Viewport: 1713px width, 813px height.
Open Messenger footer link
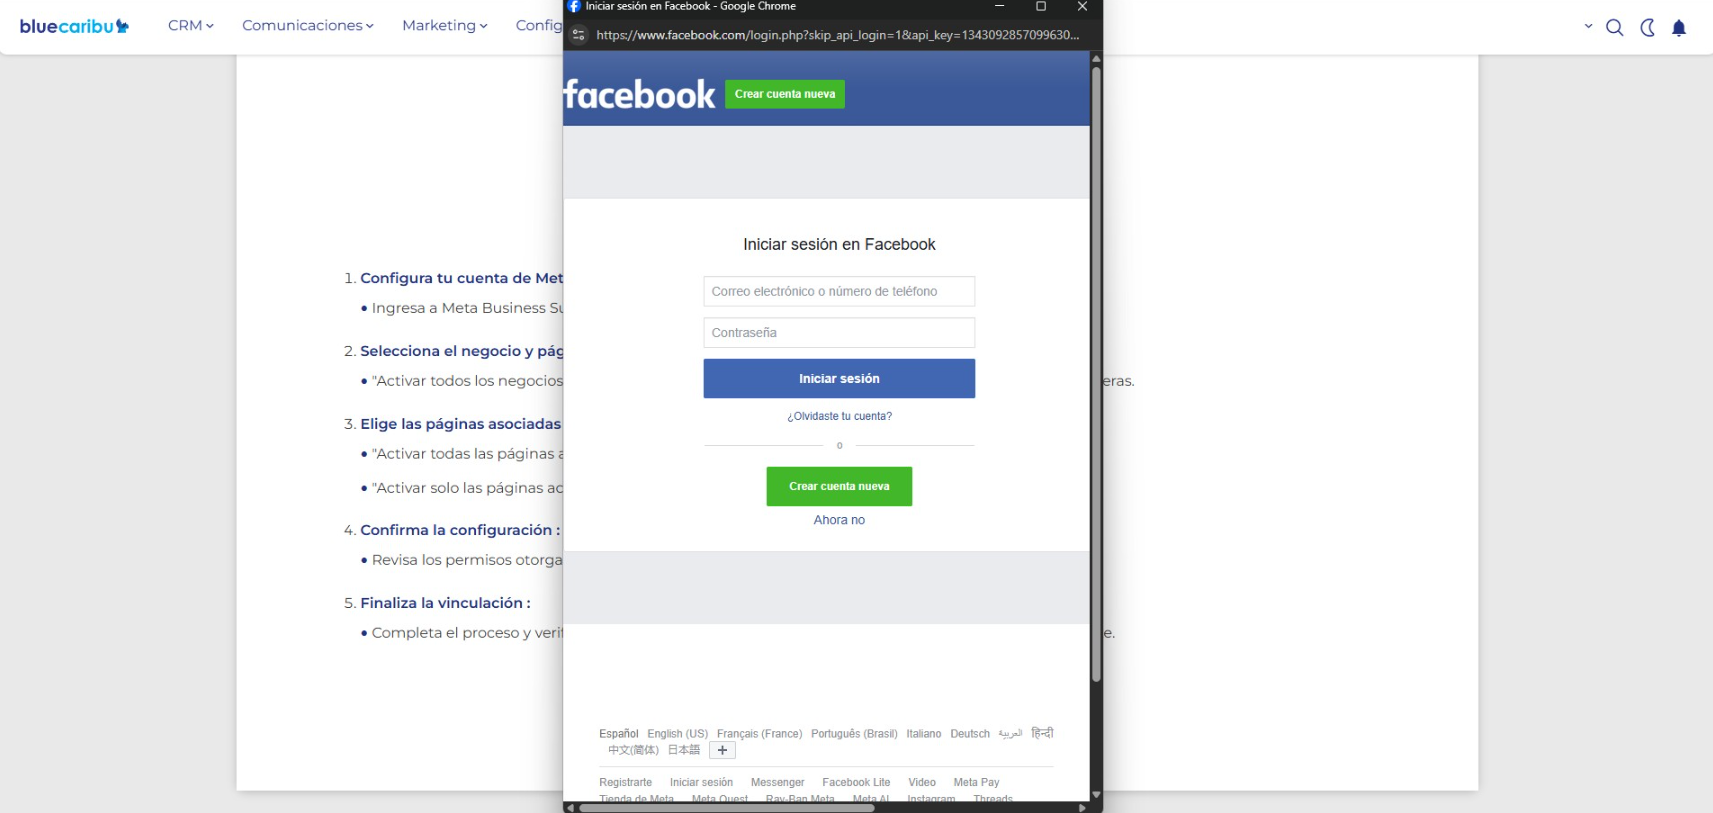click(777, 783)
